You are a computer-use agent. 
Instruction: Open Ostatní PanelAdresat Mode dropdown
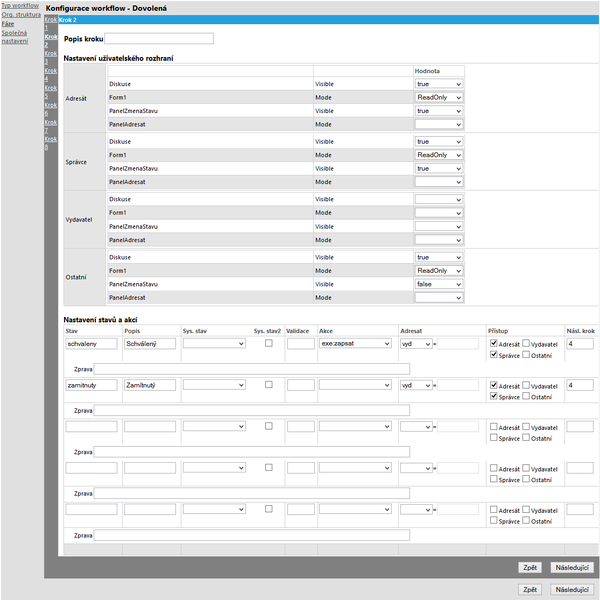click(x=439, y=298)
